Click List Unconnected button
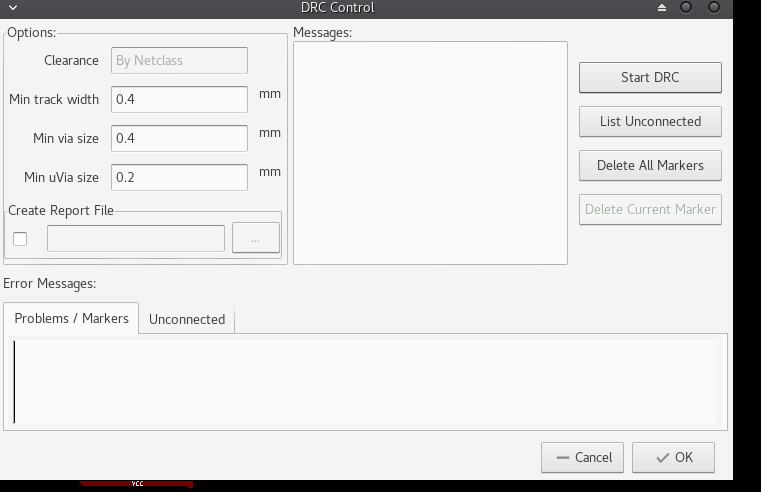Screen dimensions: 761x492 [650, 122]
